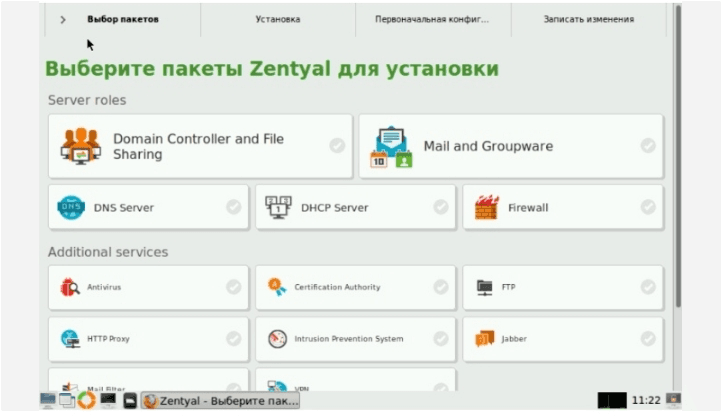Select the HTTP Proxy label
Screen dimensions: 722x416
108,339
